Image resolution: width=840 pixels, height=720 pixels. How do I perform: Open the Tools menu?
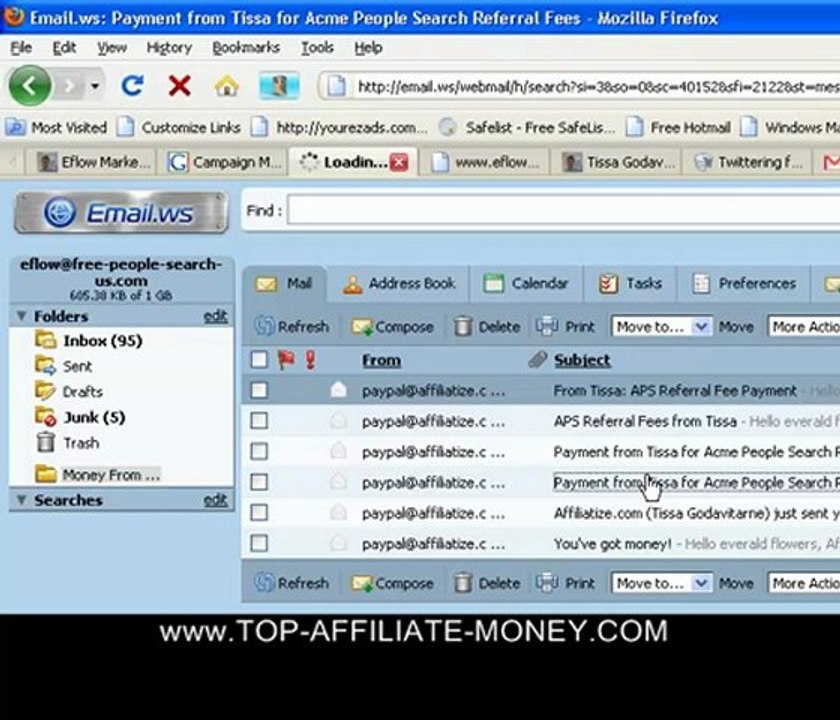[317, 48]
